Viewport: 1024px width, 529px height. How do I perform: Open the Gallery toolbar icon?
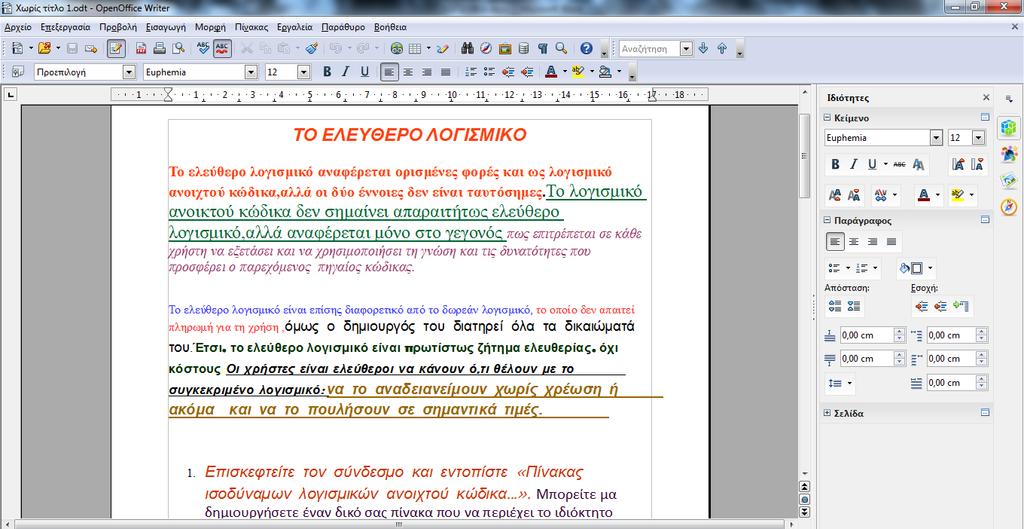(x=505, y=48)
